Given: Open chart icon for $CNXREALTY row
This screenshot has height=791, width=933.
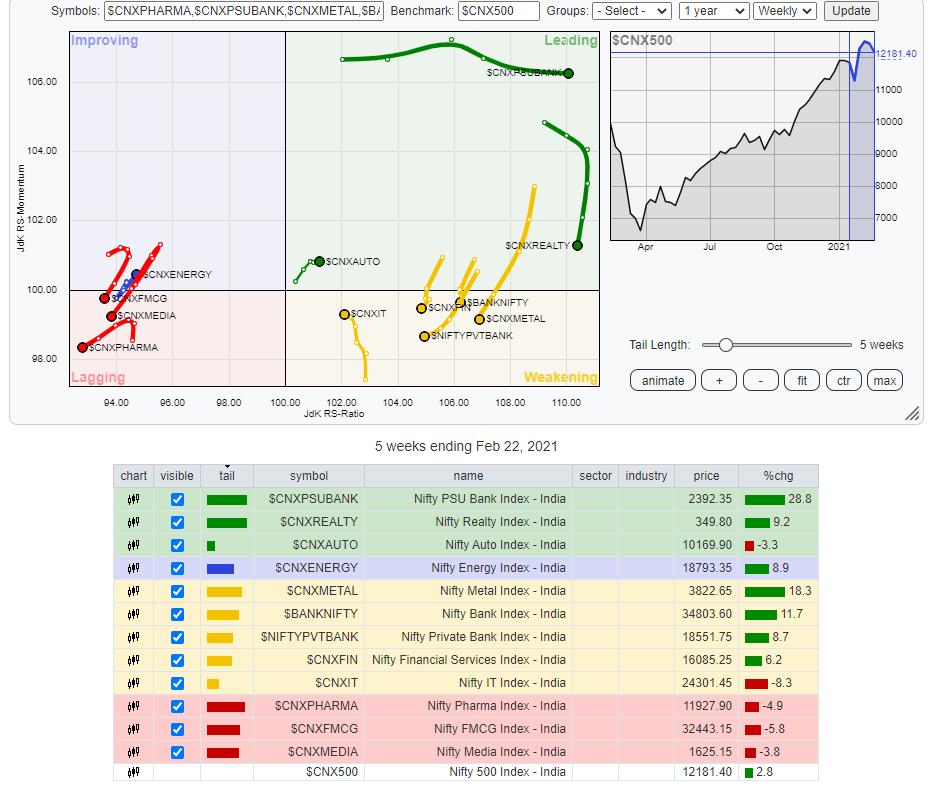Looking at the screenshot, I should point(133,522).
